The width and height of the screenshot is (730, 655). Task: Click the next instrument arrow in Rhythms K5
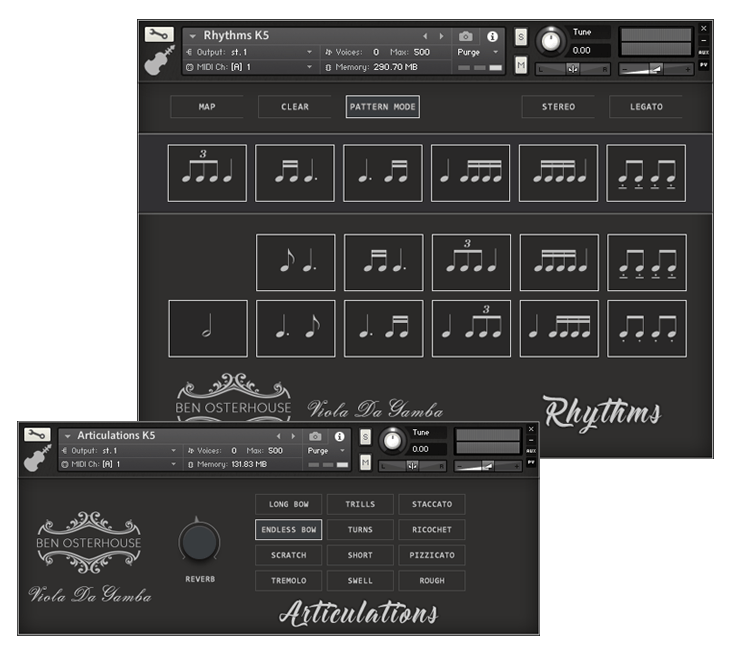coord(442,36)
